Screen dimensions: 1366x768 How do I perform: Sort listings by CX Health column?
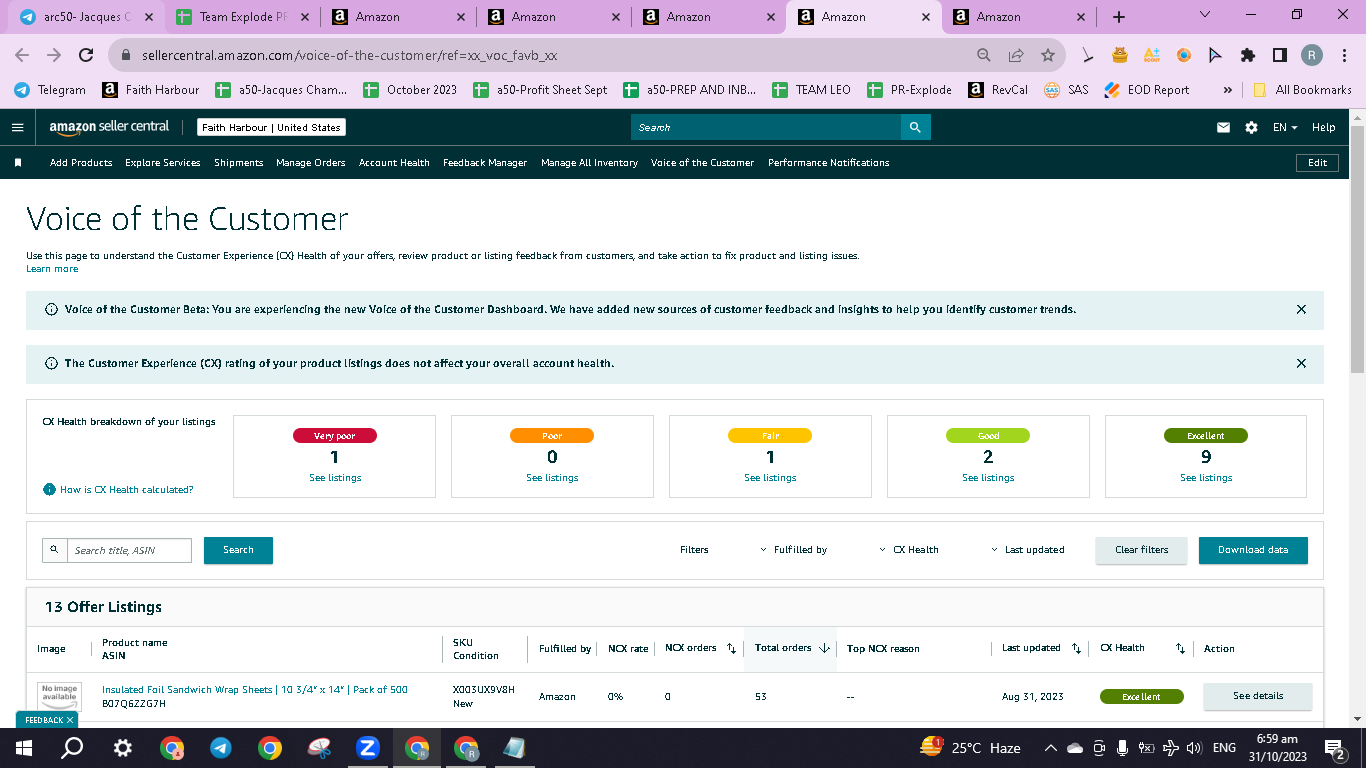pos(1180,648)
